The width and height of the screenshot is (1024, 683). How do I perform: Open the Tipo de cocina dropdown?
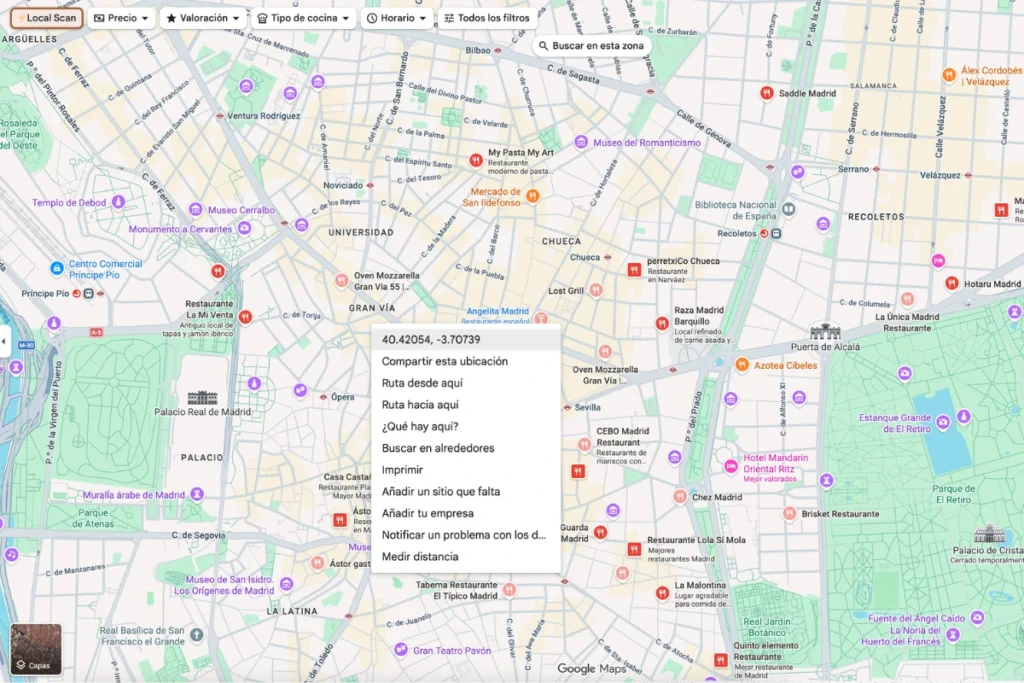point(304,17)
